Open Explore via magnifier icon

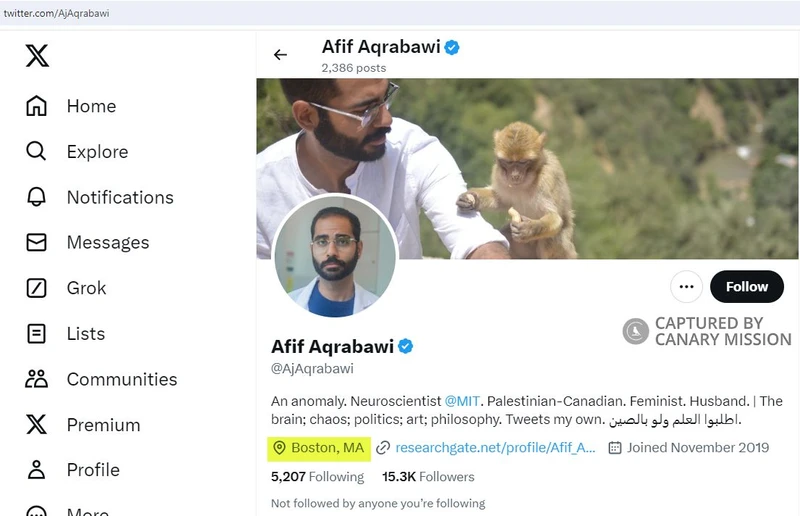pyautogui.click(x=37, y=152)
